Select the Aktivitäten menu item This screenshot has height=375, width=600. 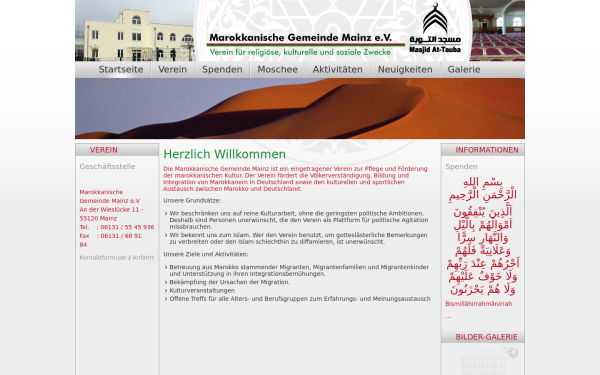tap(338, 69)
